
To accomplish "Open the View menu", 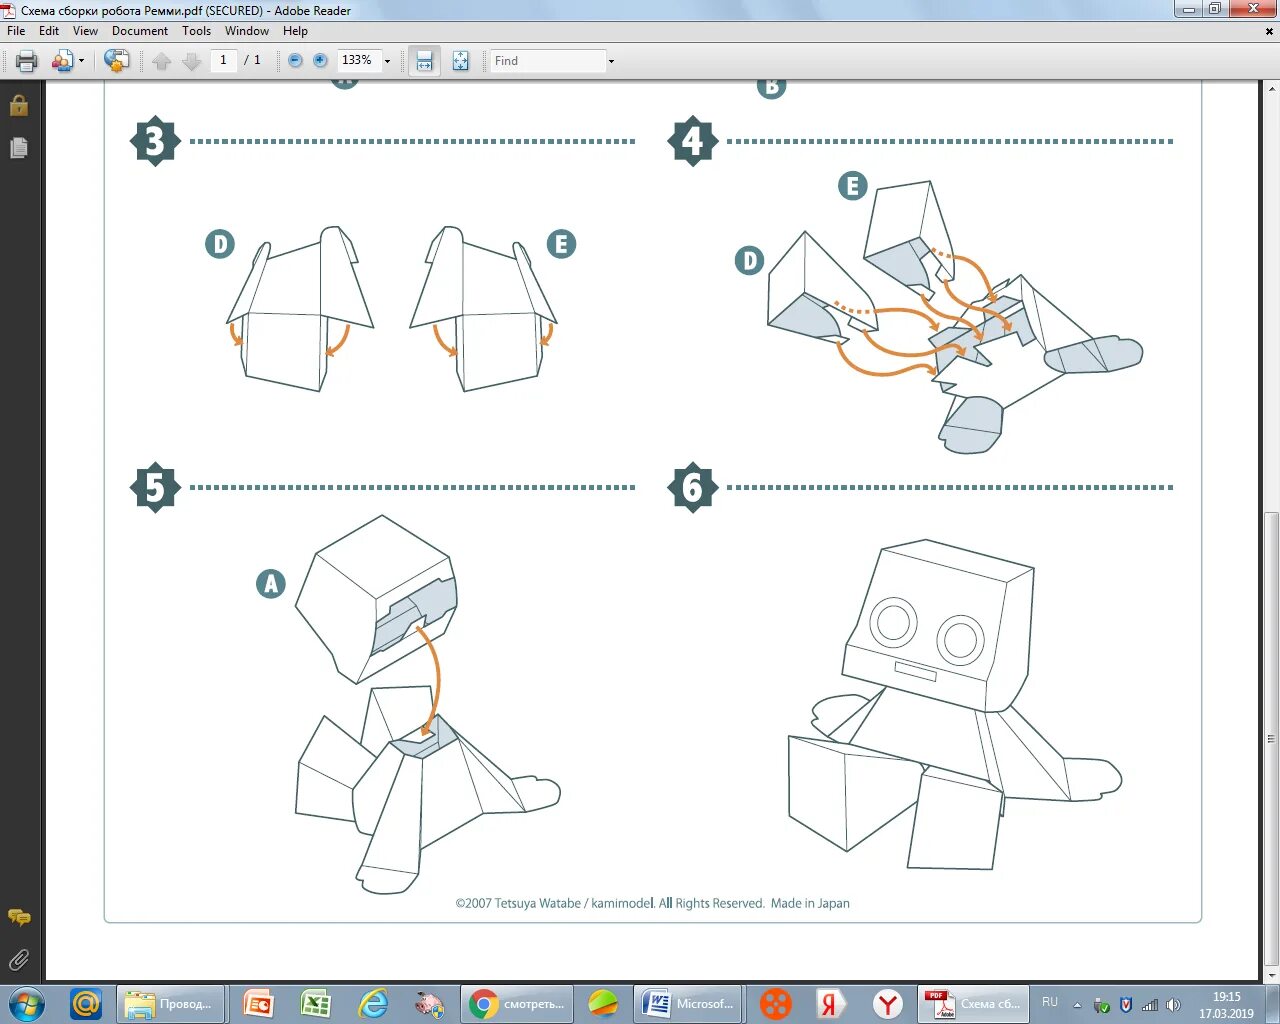I will coord(86,31).
